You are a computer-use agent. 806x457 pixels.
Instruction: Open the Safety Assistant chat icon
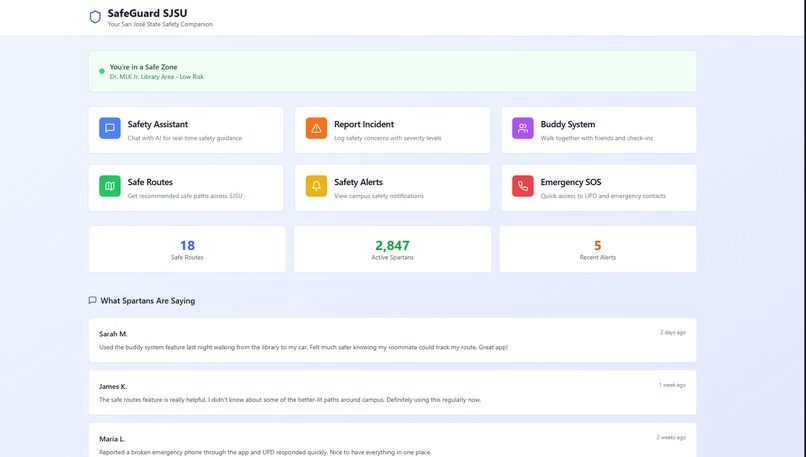pos(109,129)
